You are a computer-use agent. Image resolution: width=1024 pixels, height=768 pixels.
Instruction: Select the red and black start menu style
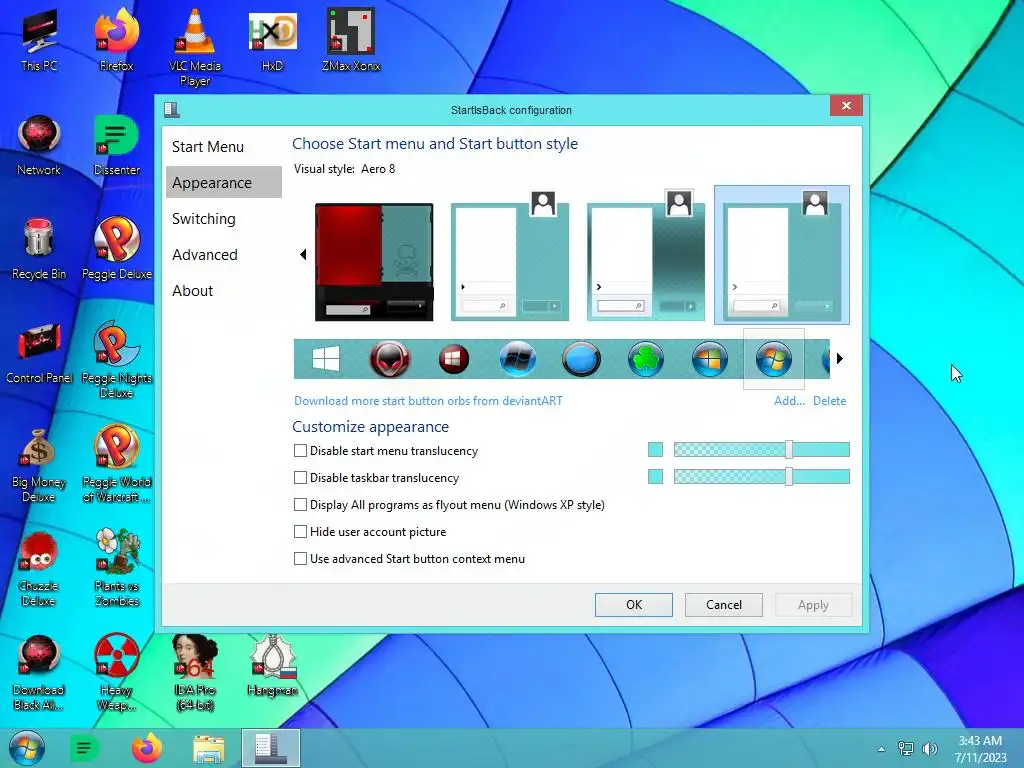(x=374, y=262)
